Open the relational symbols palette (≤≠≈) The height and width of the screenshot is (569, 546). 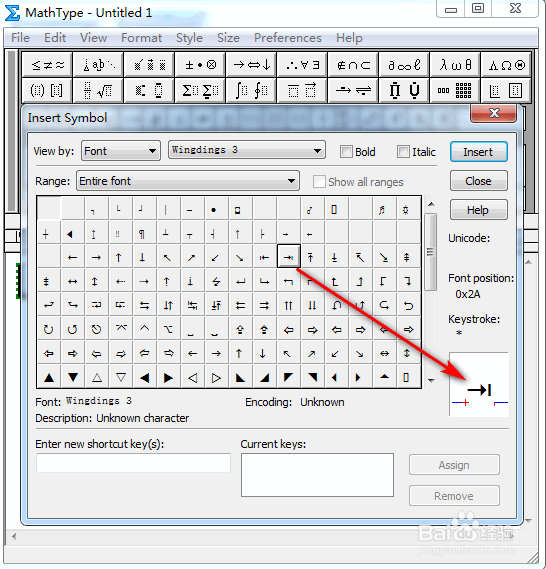click(47, 65)
